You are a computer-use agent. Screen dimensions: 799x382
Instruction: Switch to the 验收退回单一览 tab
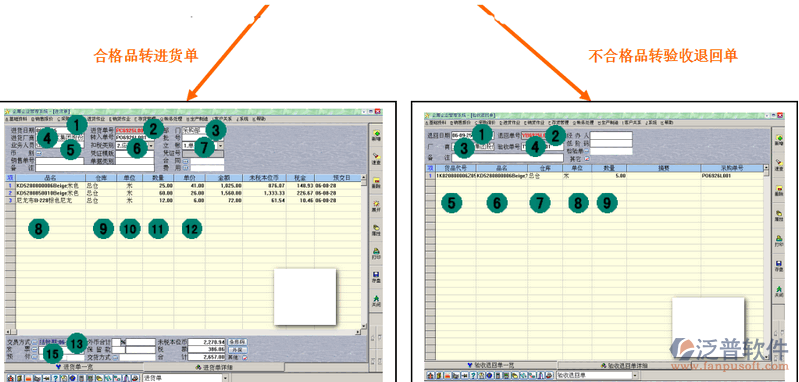click(x=490, y=365)
